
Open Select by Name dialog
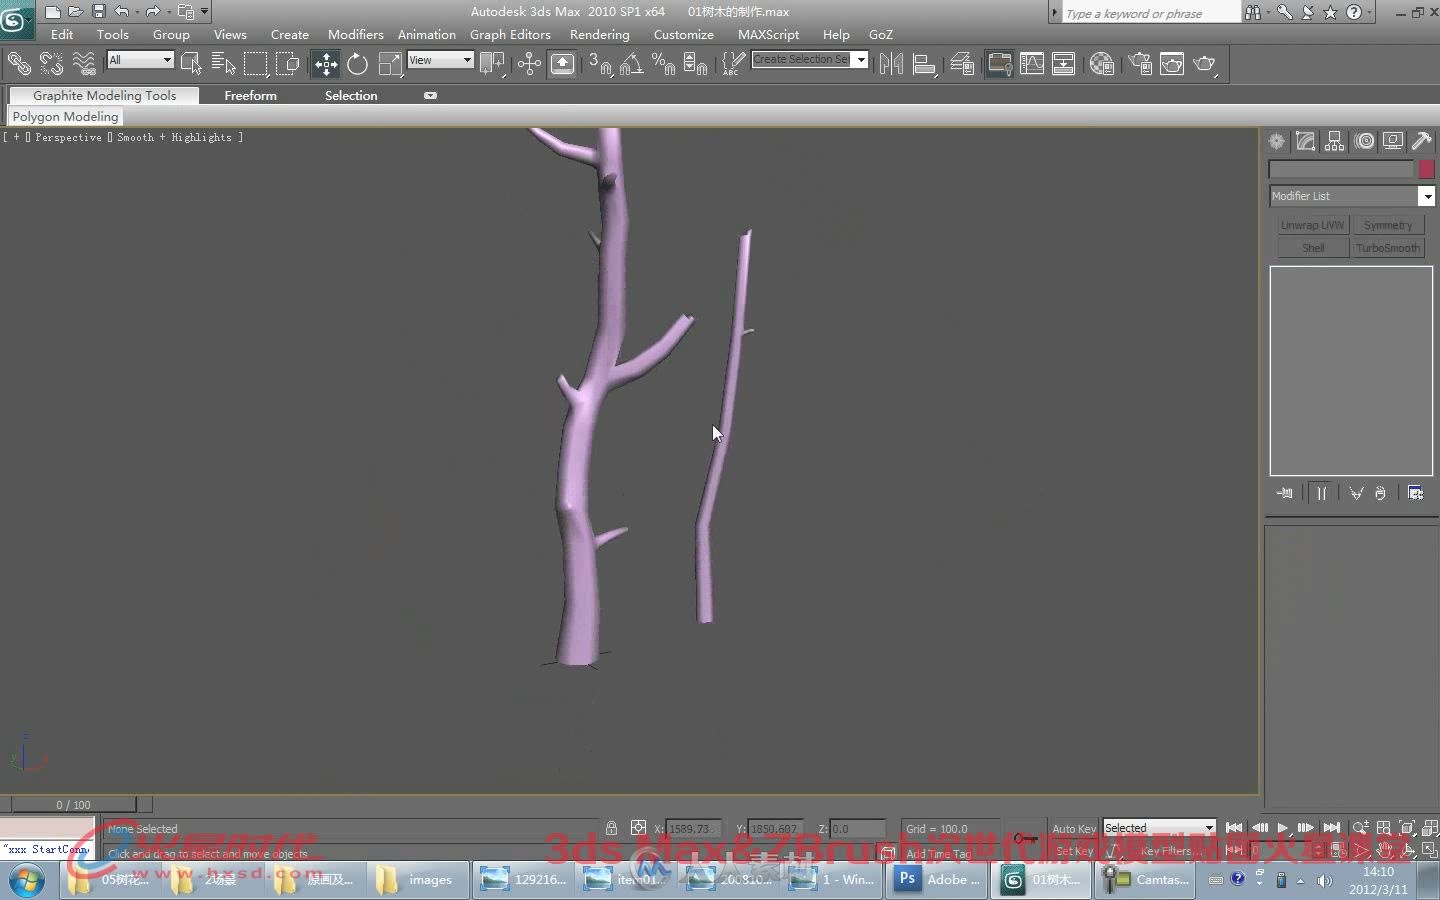point(223,64)
